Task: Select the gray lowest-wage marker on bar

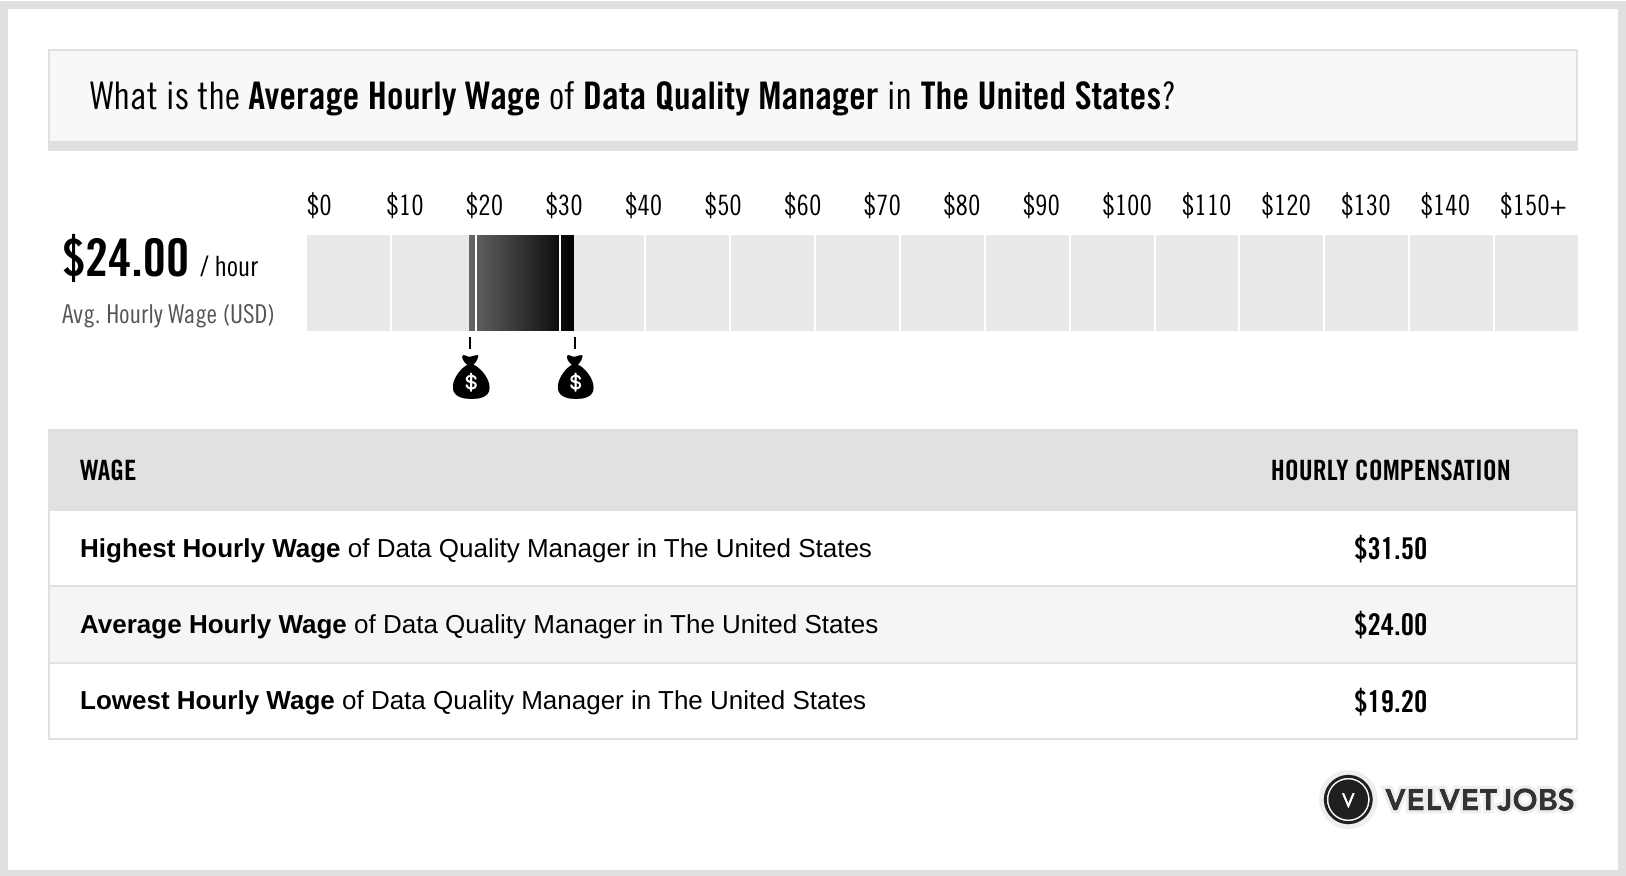Action: [x=472, y=283]
